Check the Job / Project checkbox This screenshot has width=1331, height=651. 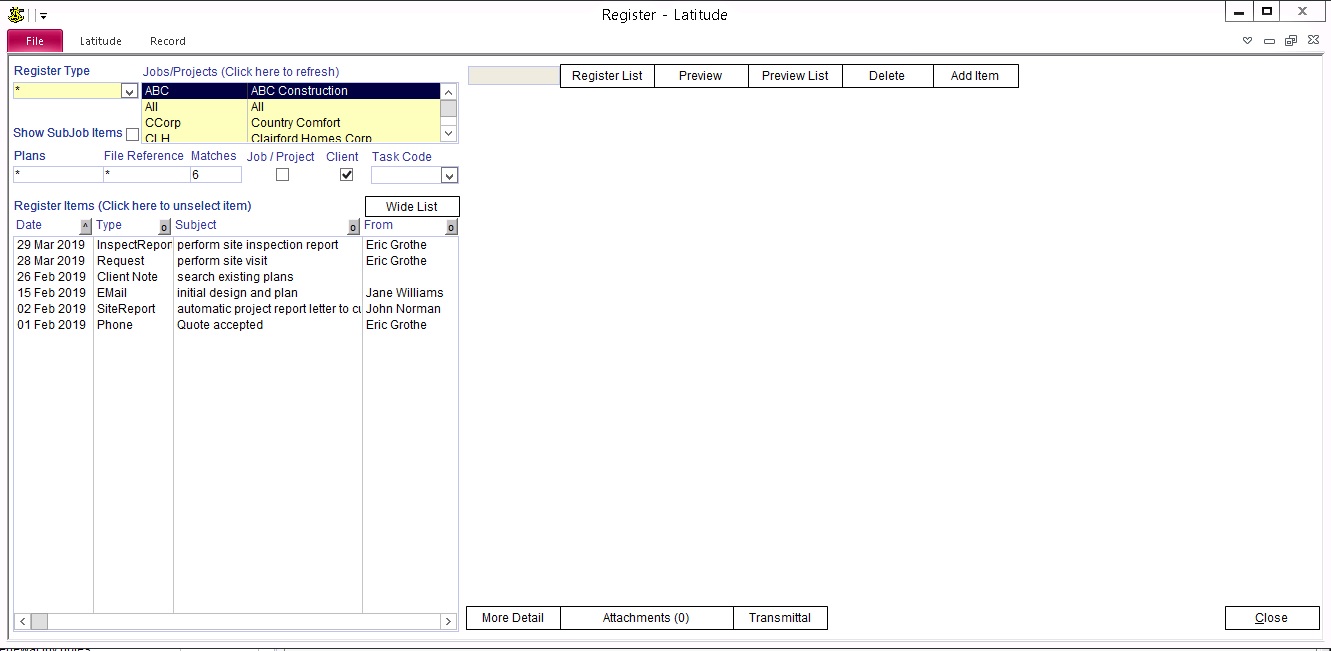pyautogui.click(x=282, y=175)
